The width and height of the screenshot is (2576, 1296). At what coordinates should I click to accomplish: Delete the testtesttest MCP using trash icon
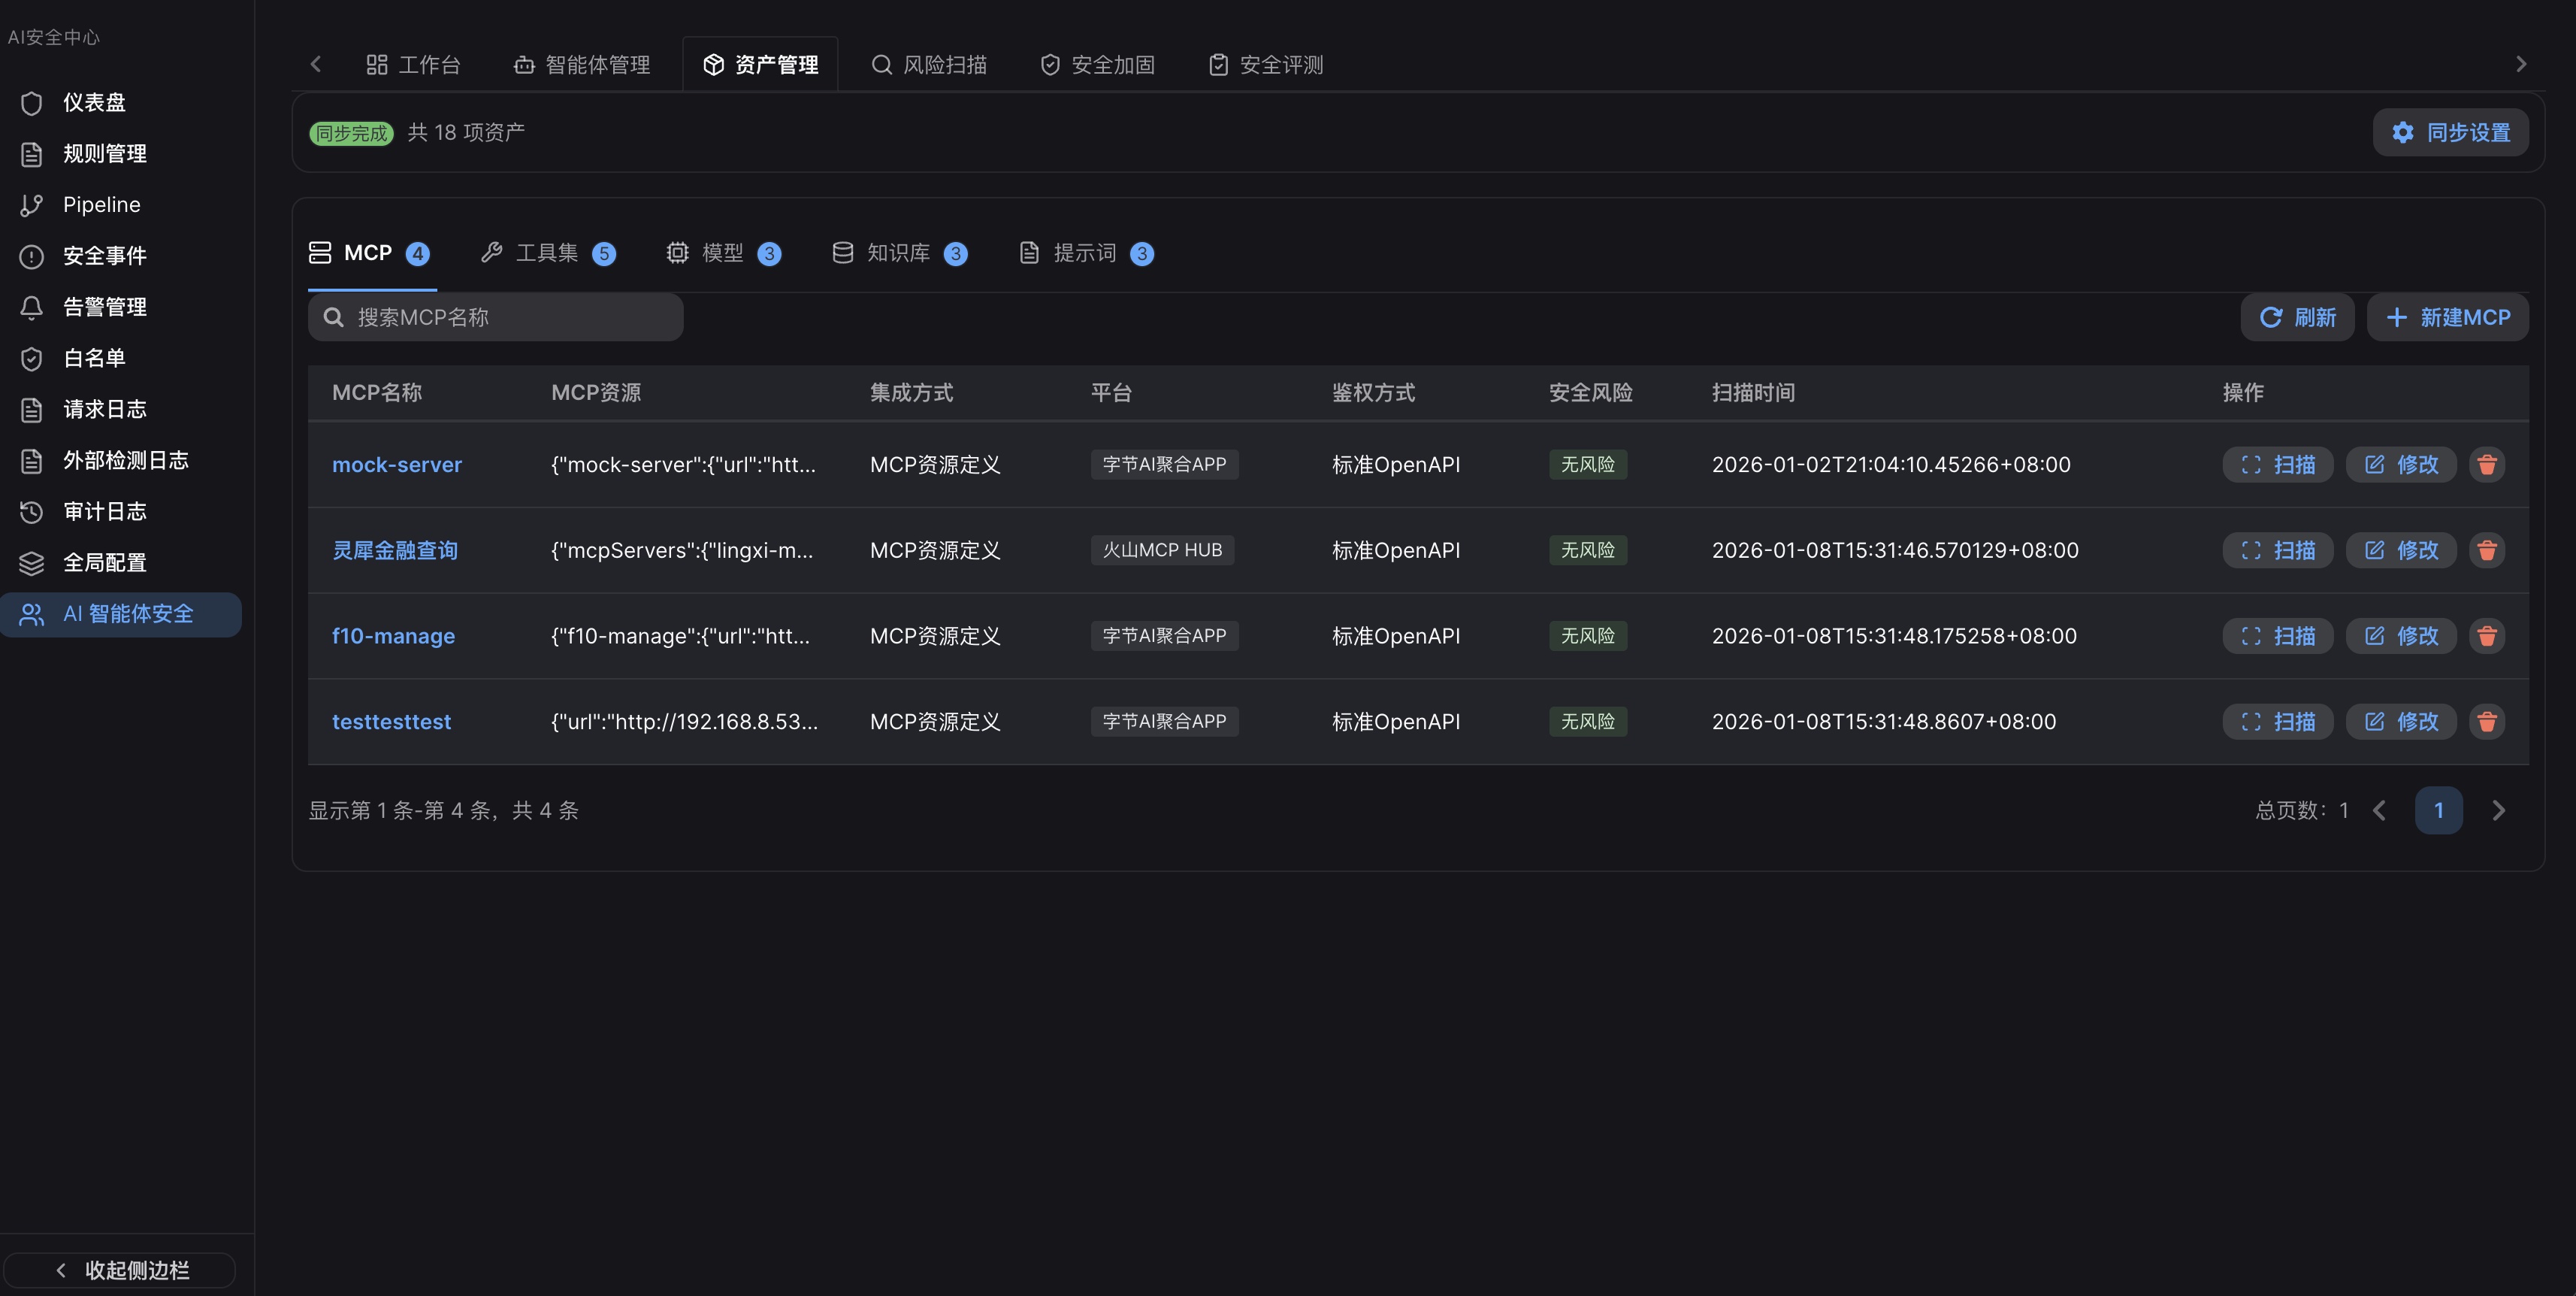(x=2488, y=721)
